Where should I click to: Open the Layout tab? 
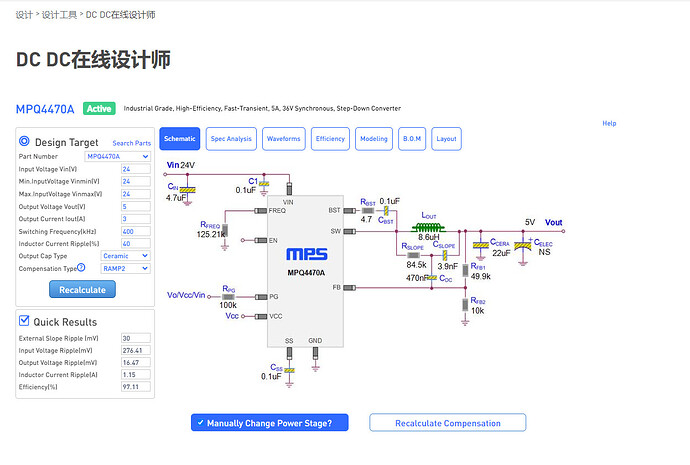446,139
